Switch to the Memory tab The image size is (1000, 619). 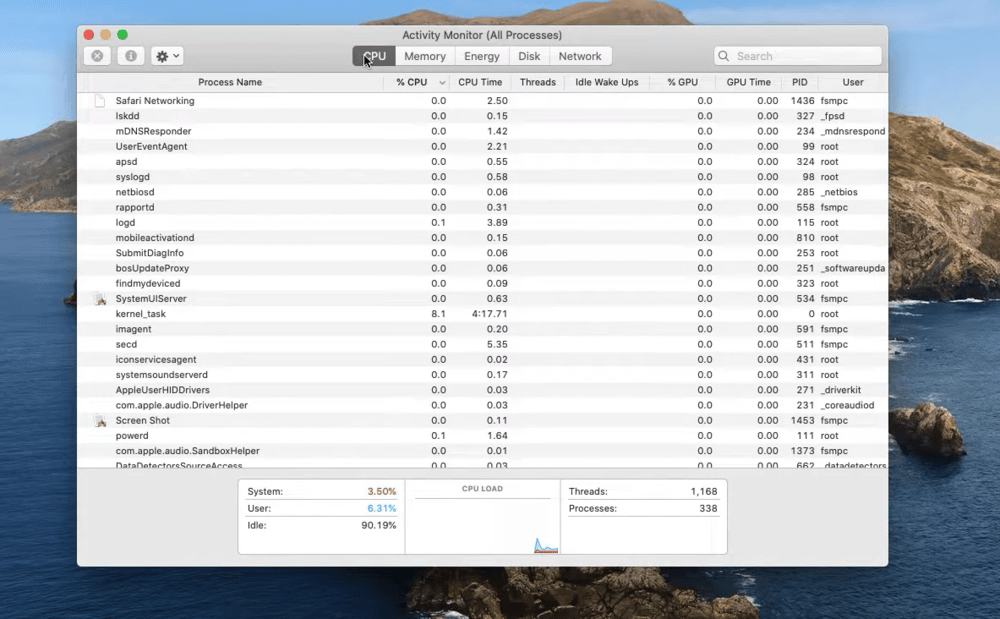425,56
